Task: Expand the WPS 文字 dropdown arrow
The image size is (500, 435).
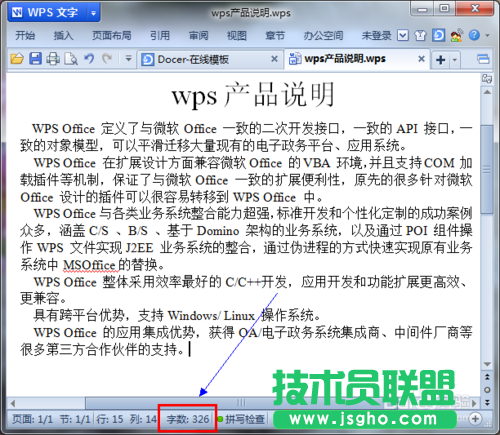Action: point(94,13)
